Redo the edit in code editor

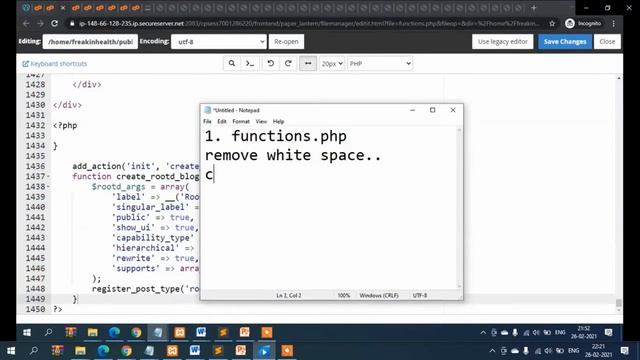click(x=288, y=64)
